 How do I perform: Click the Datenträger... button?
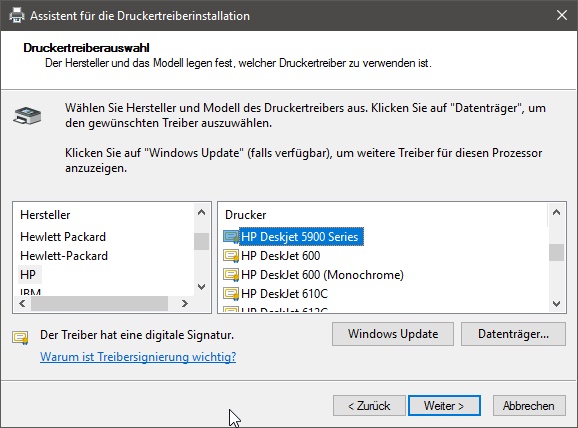pos(513,334)
